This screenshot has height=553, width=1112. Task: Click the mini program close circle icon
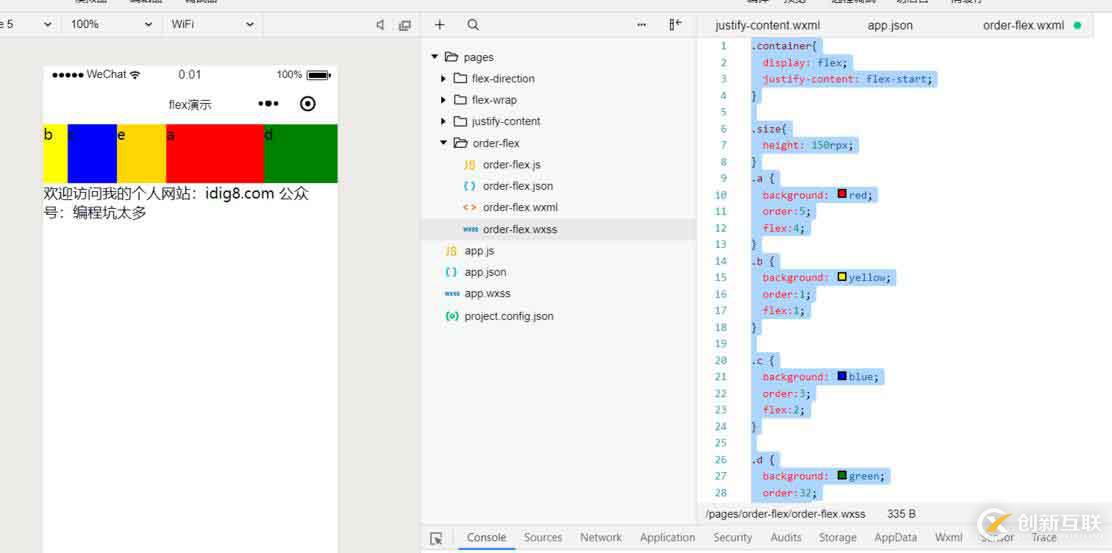tap(308, 104)
